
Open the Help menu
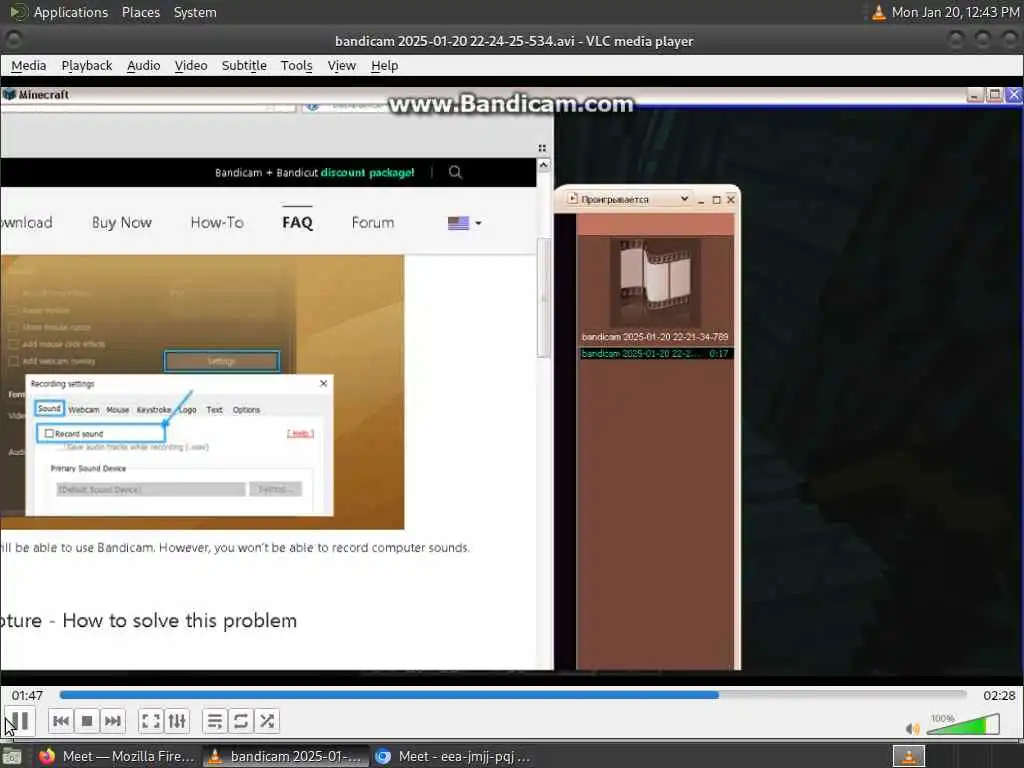(x=384, y=65)
